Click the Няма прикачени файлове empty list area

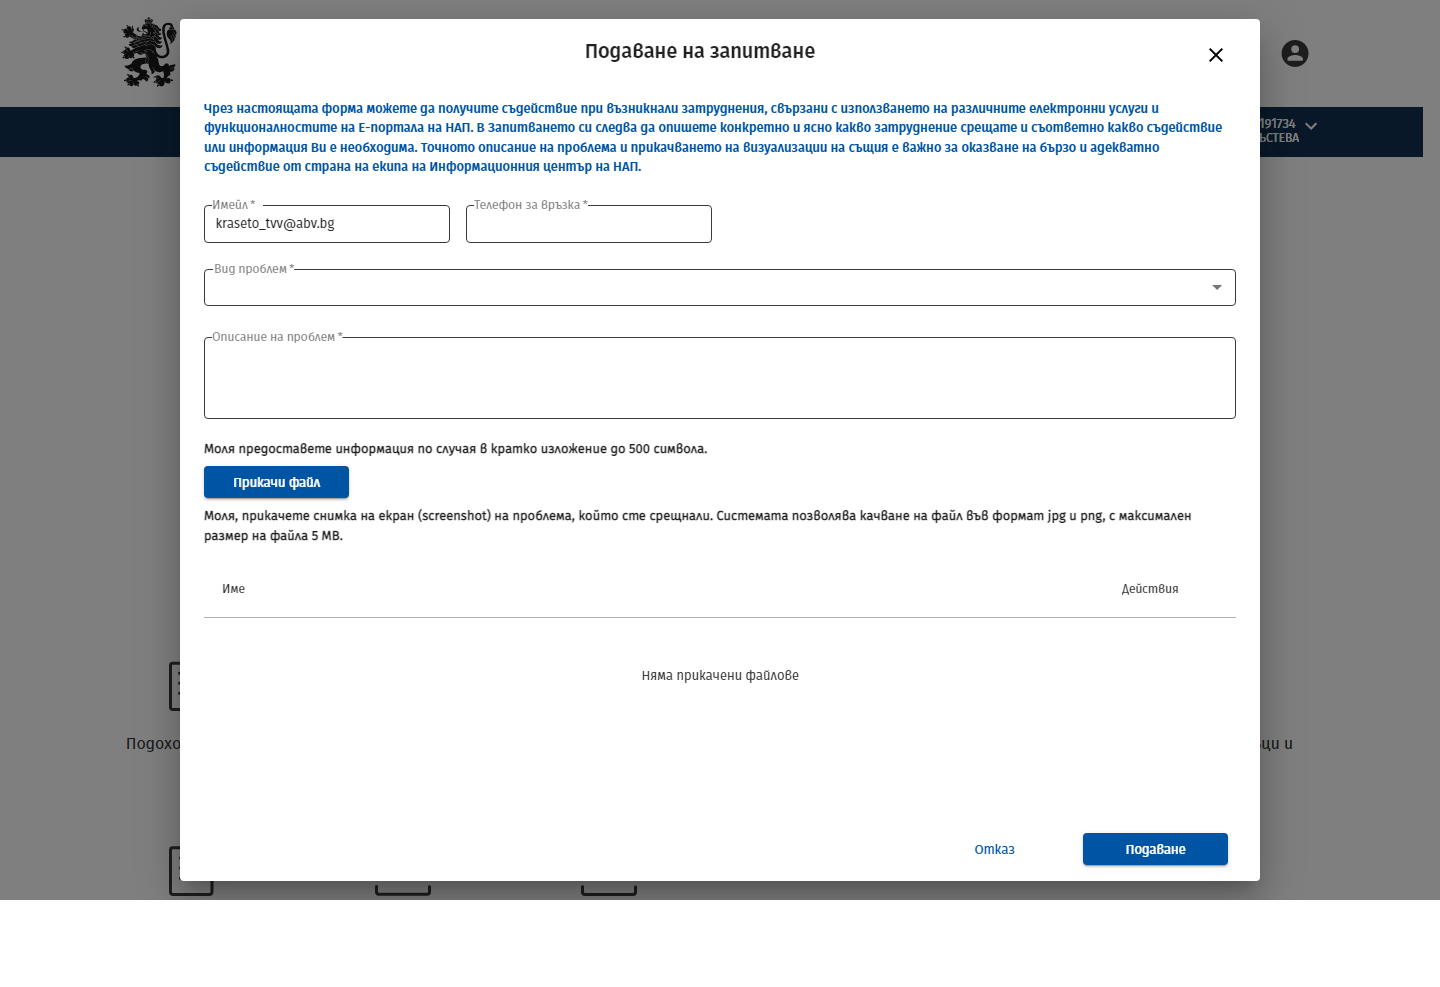coord(720,676)
